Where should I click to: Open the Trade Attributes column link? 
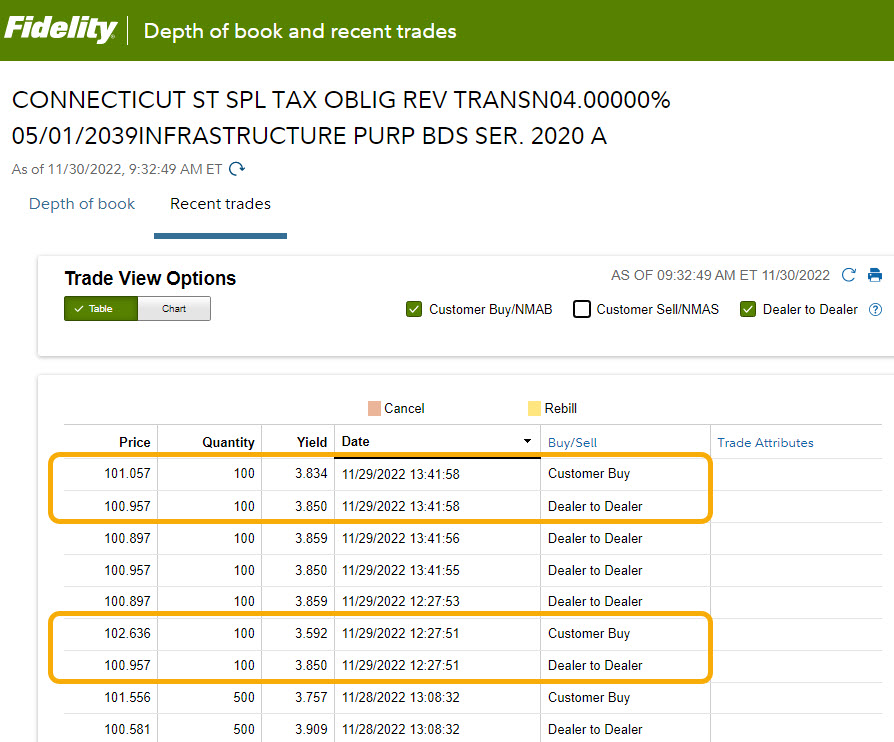(x=765, y=442)
